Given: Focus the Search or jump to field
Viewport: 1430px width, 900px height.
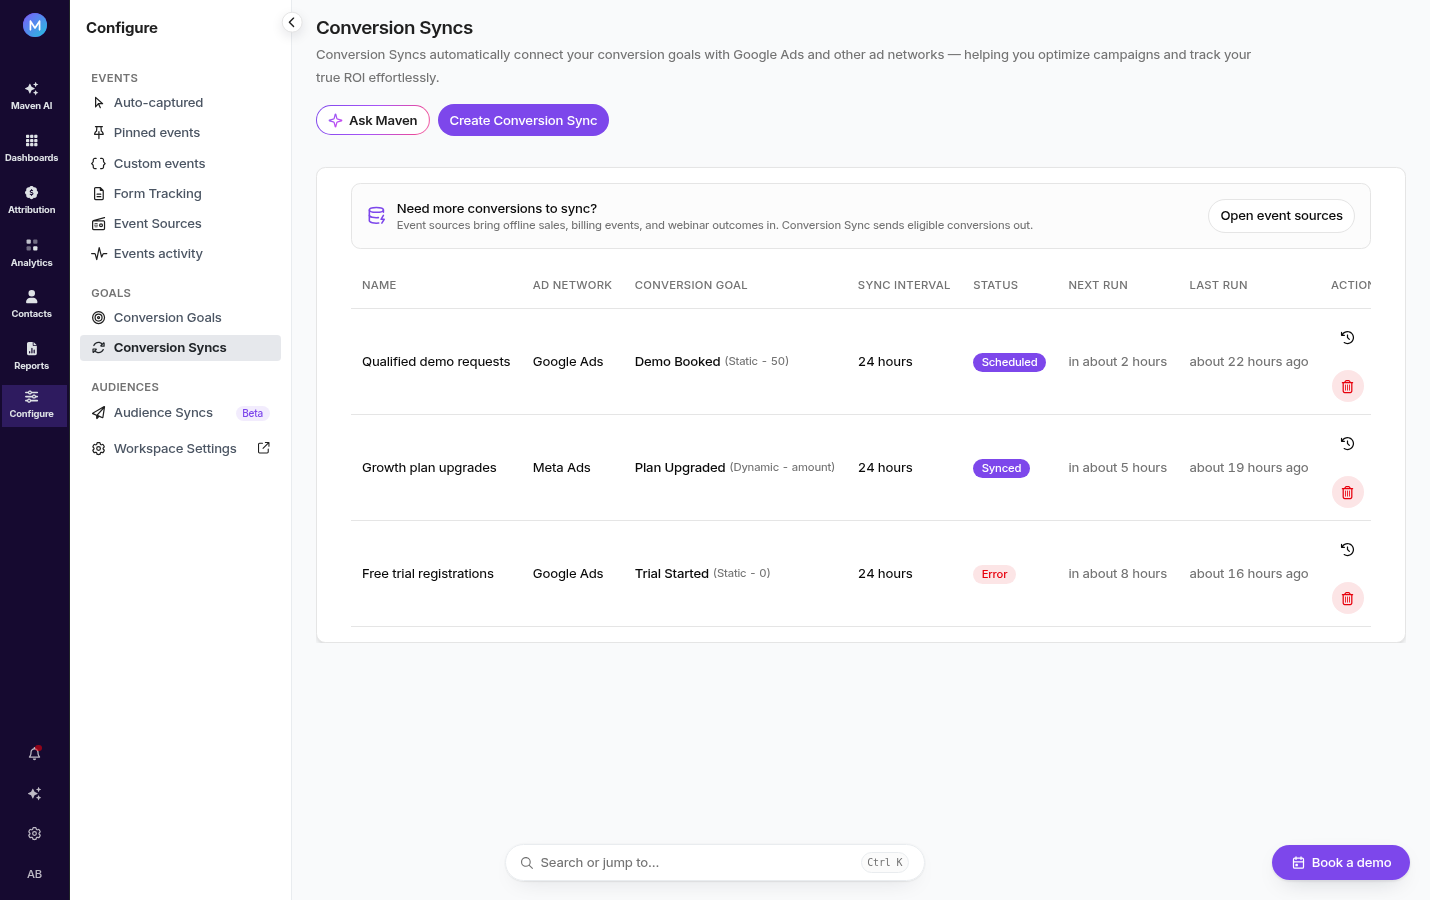Looking at the screenshot, I should [715, 863].
